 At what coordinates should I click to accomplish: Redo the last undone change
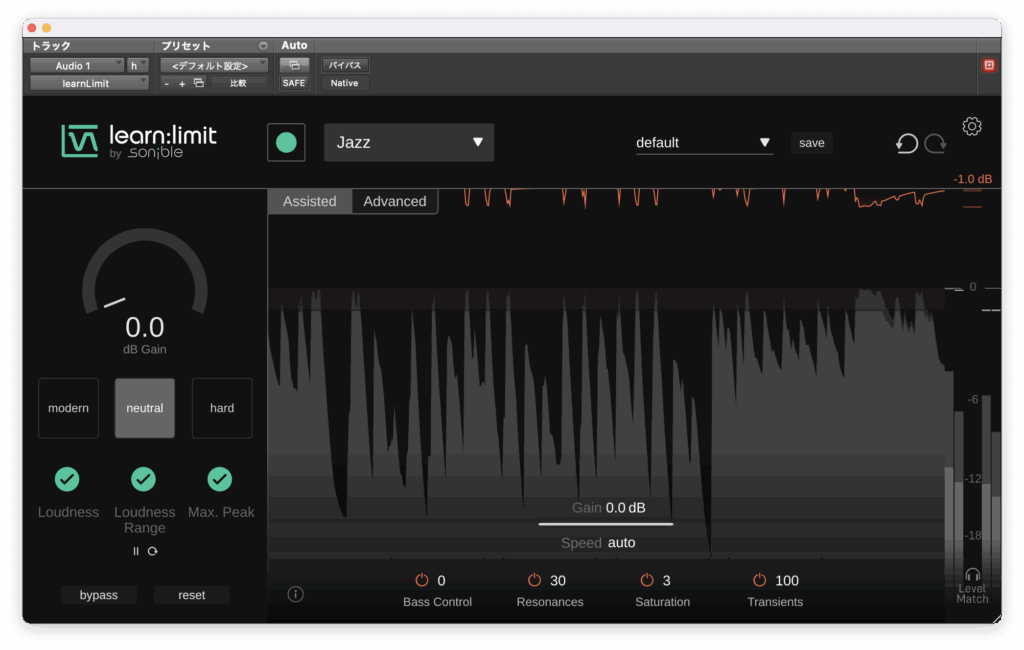[935, 143]
